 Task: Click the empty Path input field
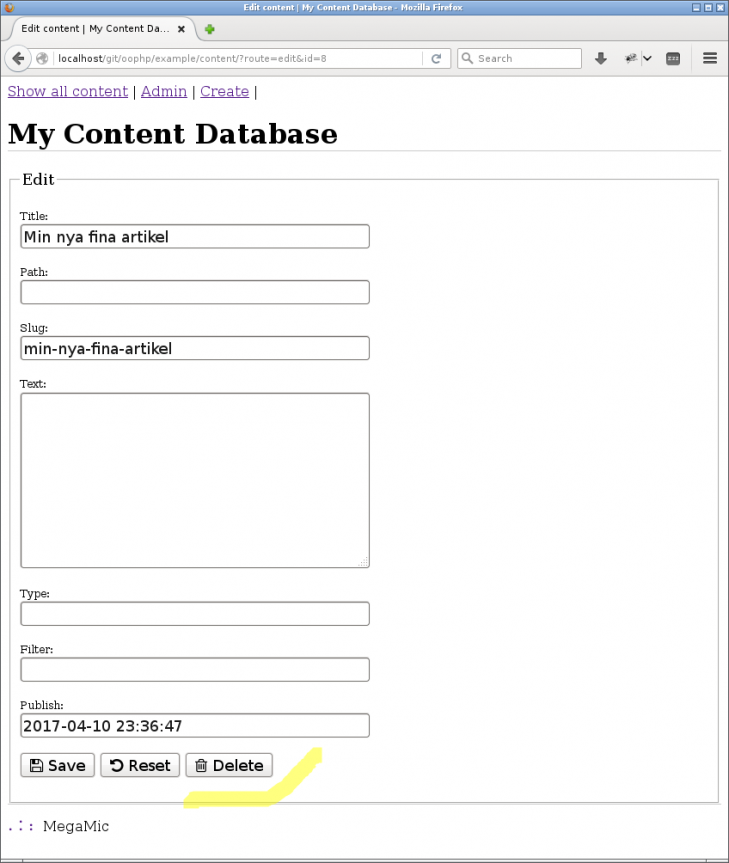tap(195, 292)
